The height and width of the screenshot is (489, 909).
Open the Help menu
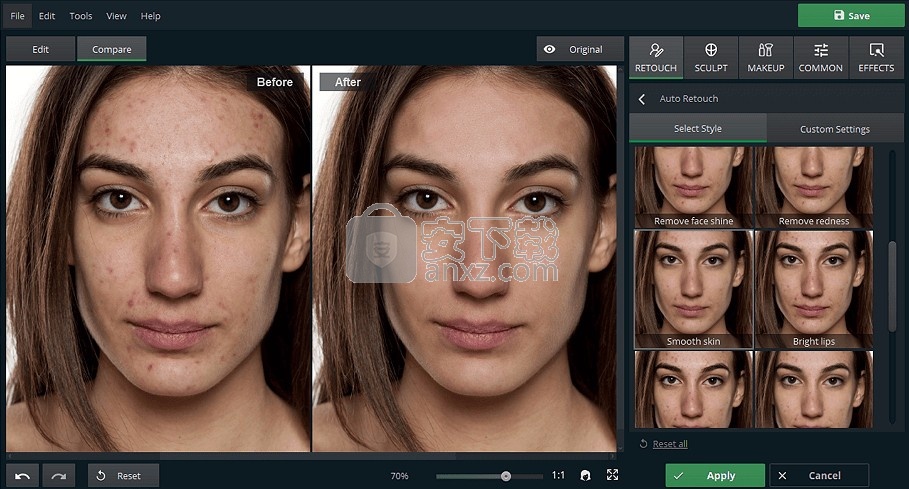150,16
